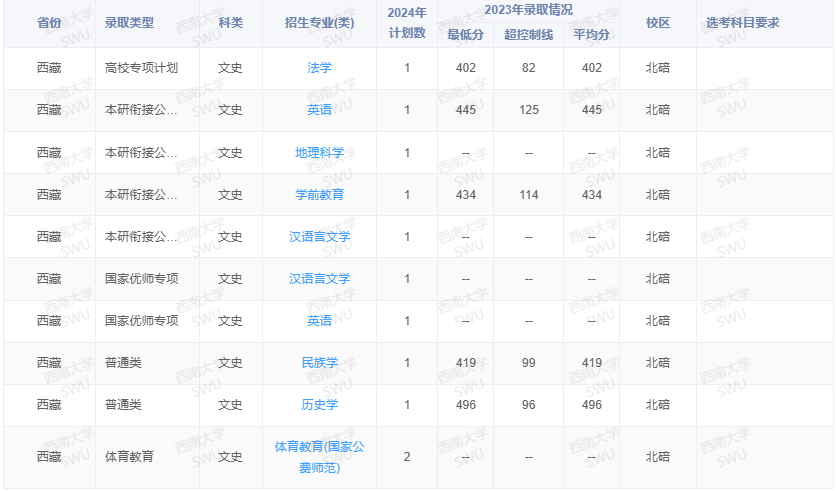Open the 法学 major link
Screen dimensions: 836x491
[319, 68]
